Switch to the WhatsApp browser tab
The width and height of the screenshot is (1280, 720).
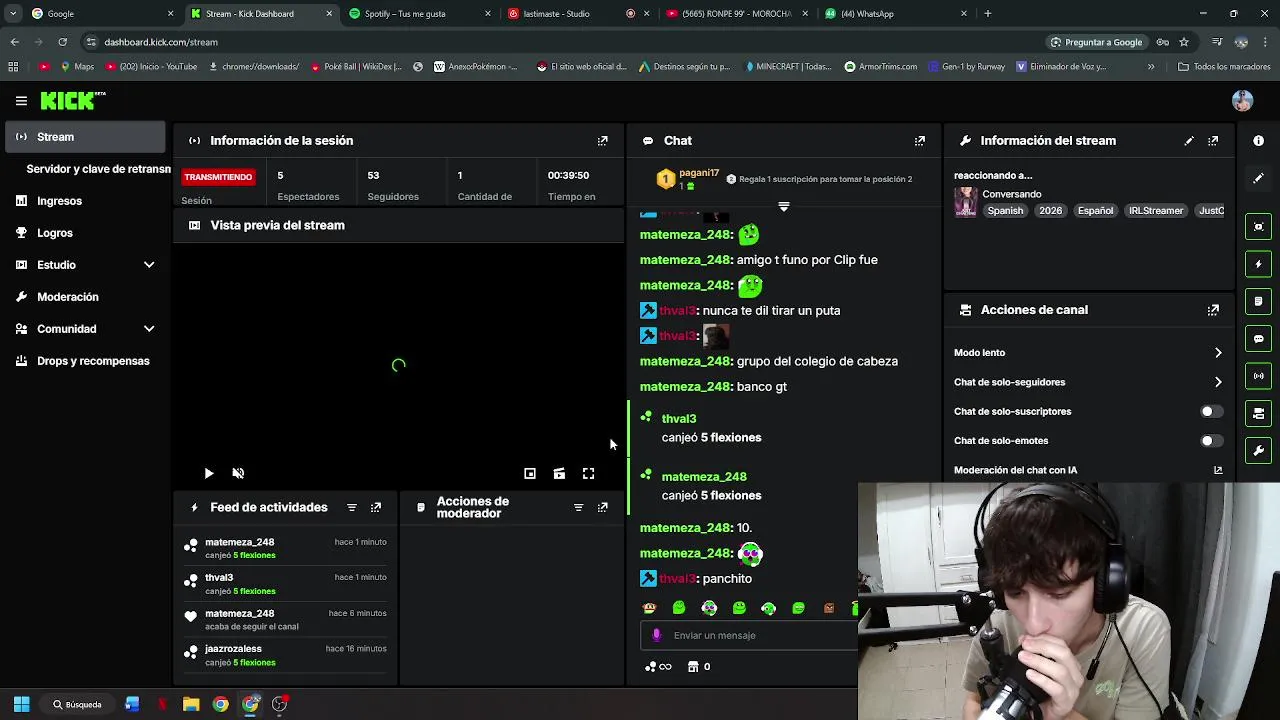pos(896,14)
